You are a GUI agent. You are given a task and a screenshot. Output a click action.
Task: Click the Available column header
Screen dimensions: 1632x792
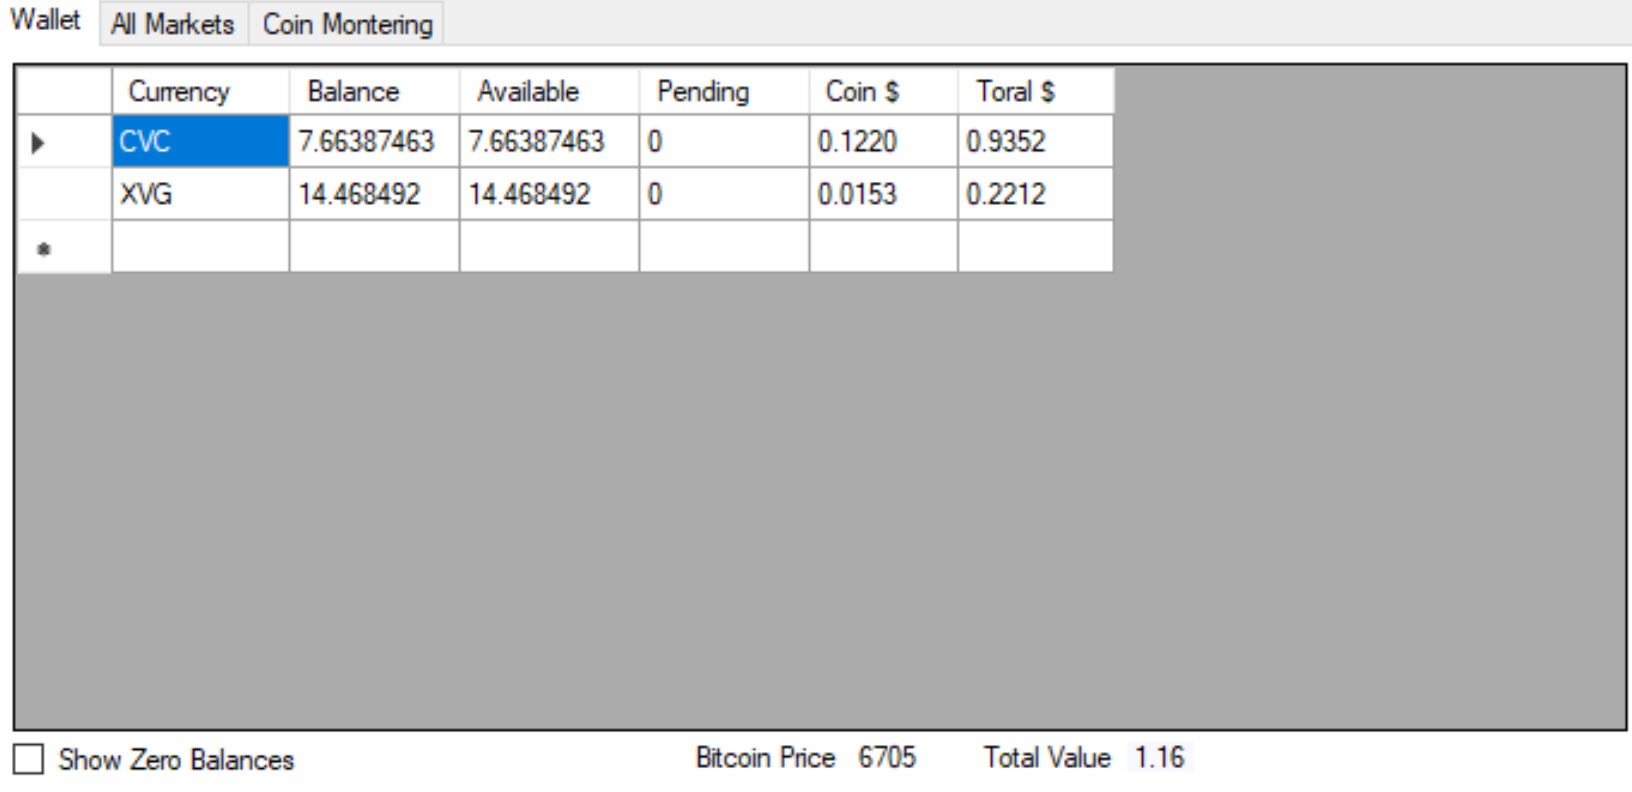[x=549, y=91]
